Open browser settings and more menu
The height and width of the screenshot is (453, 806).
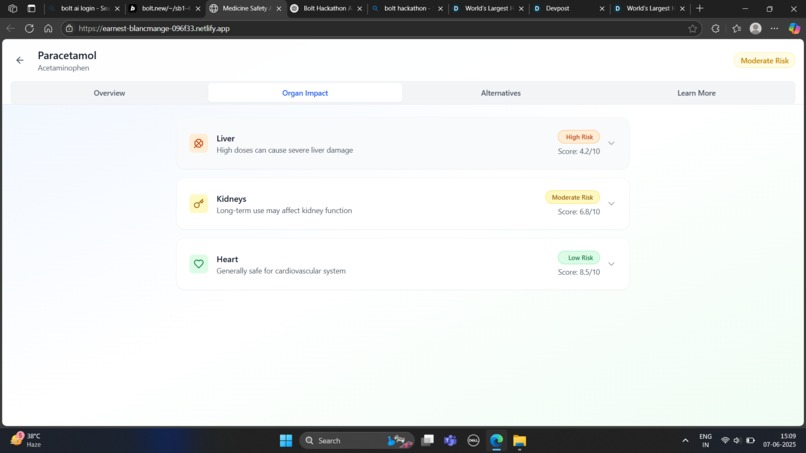tap(774, 29)
